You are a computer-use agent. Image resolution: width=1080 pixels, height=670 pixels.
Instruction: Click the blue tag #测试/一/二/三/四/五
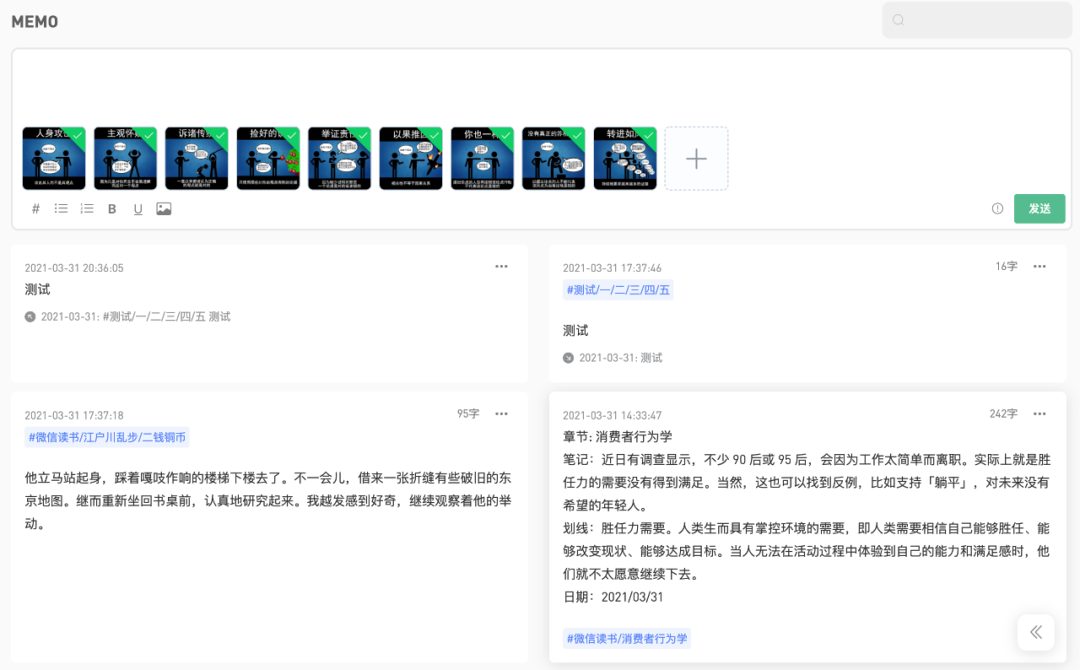coord(618,290)
